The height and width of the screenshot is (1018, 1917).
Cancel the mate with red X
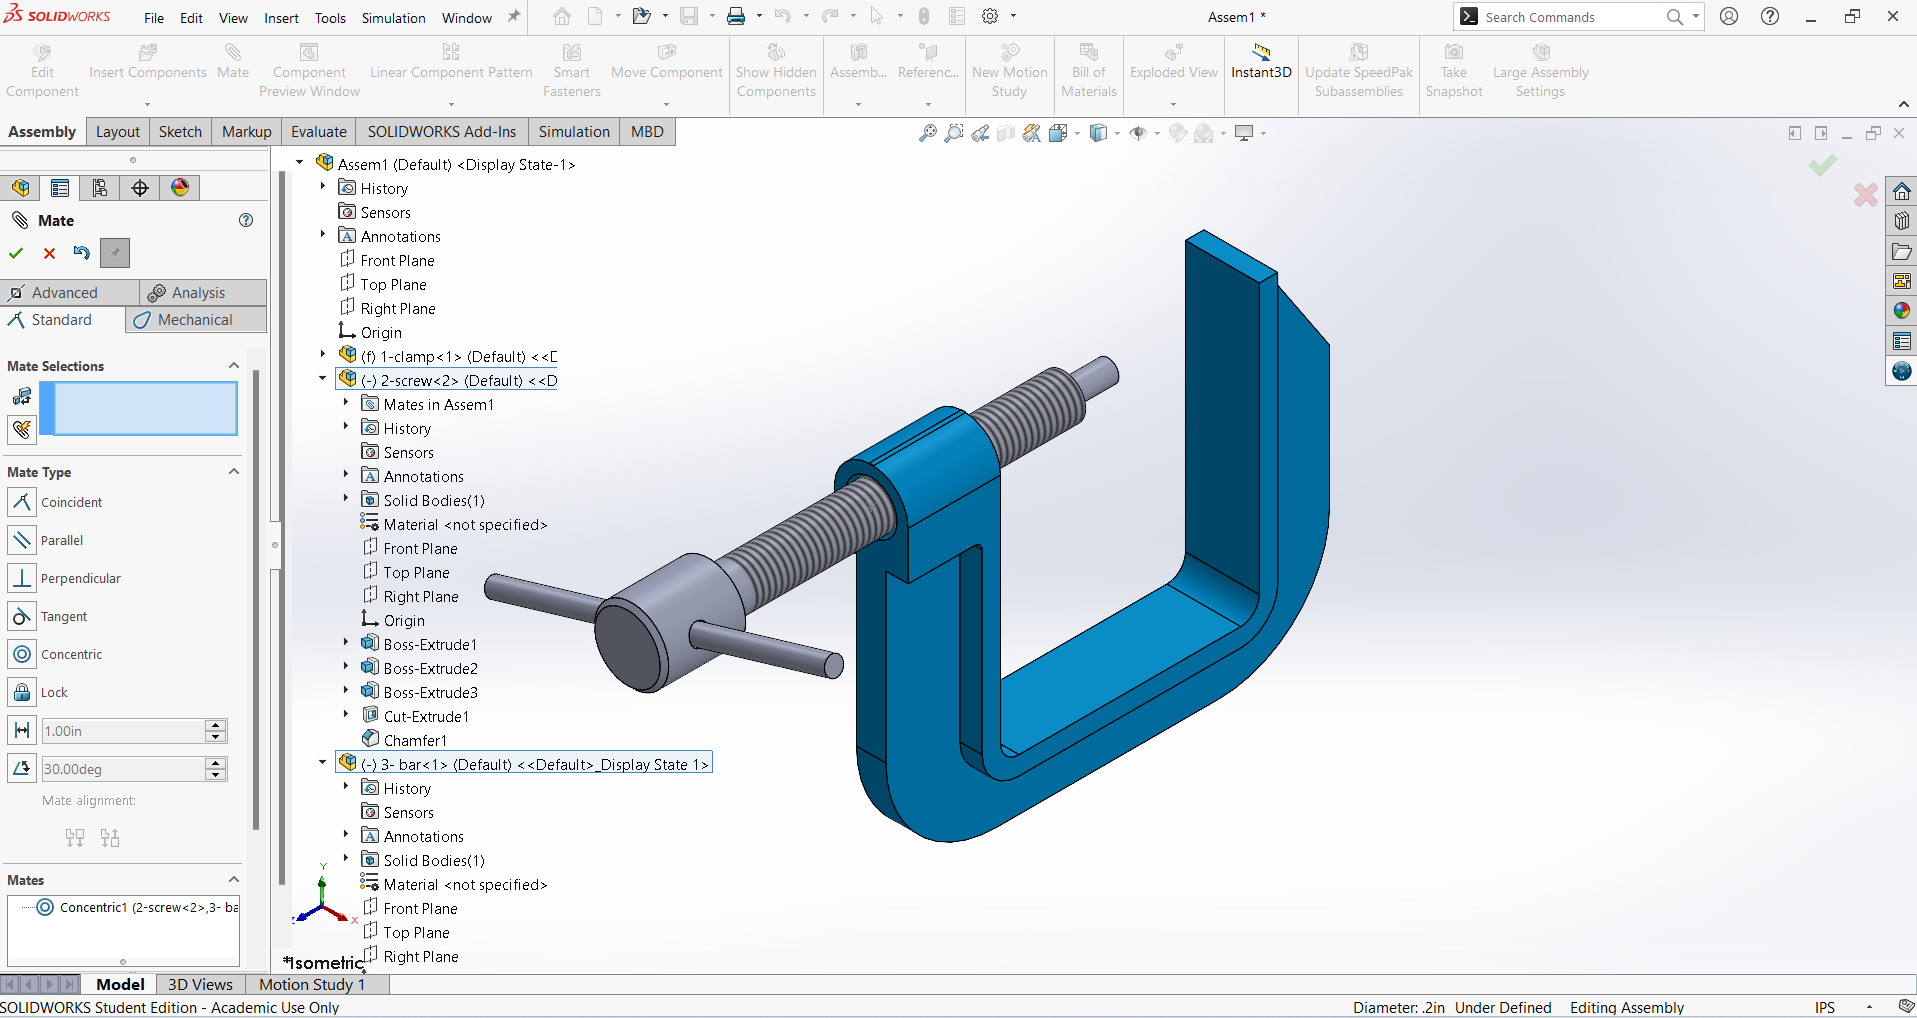[x=49, y=253]
